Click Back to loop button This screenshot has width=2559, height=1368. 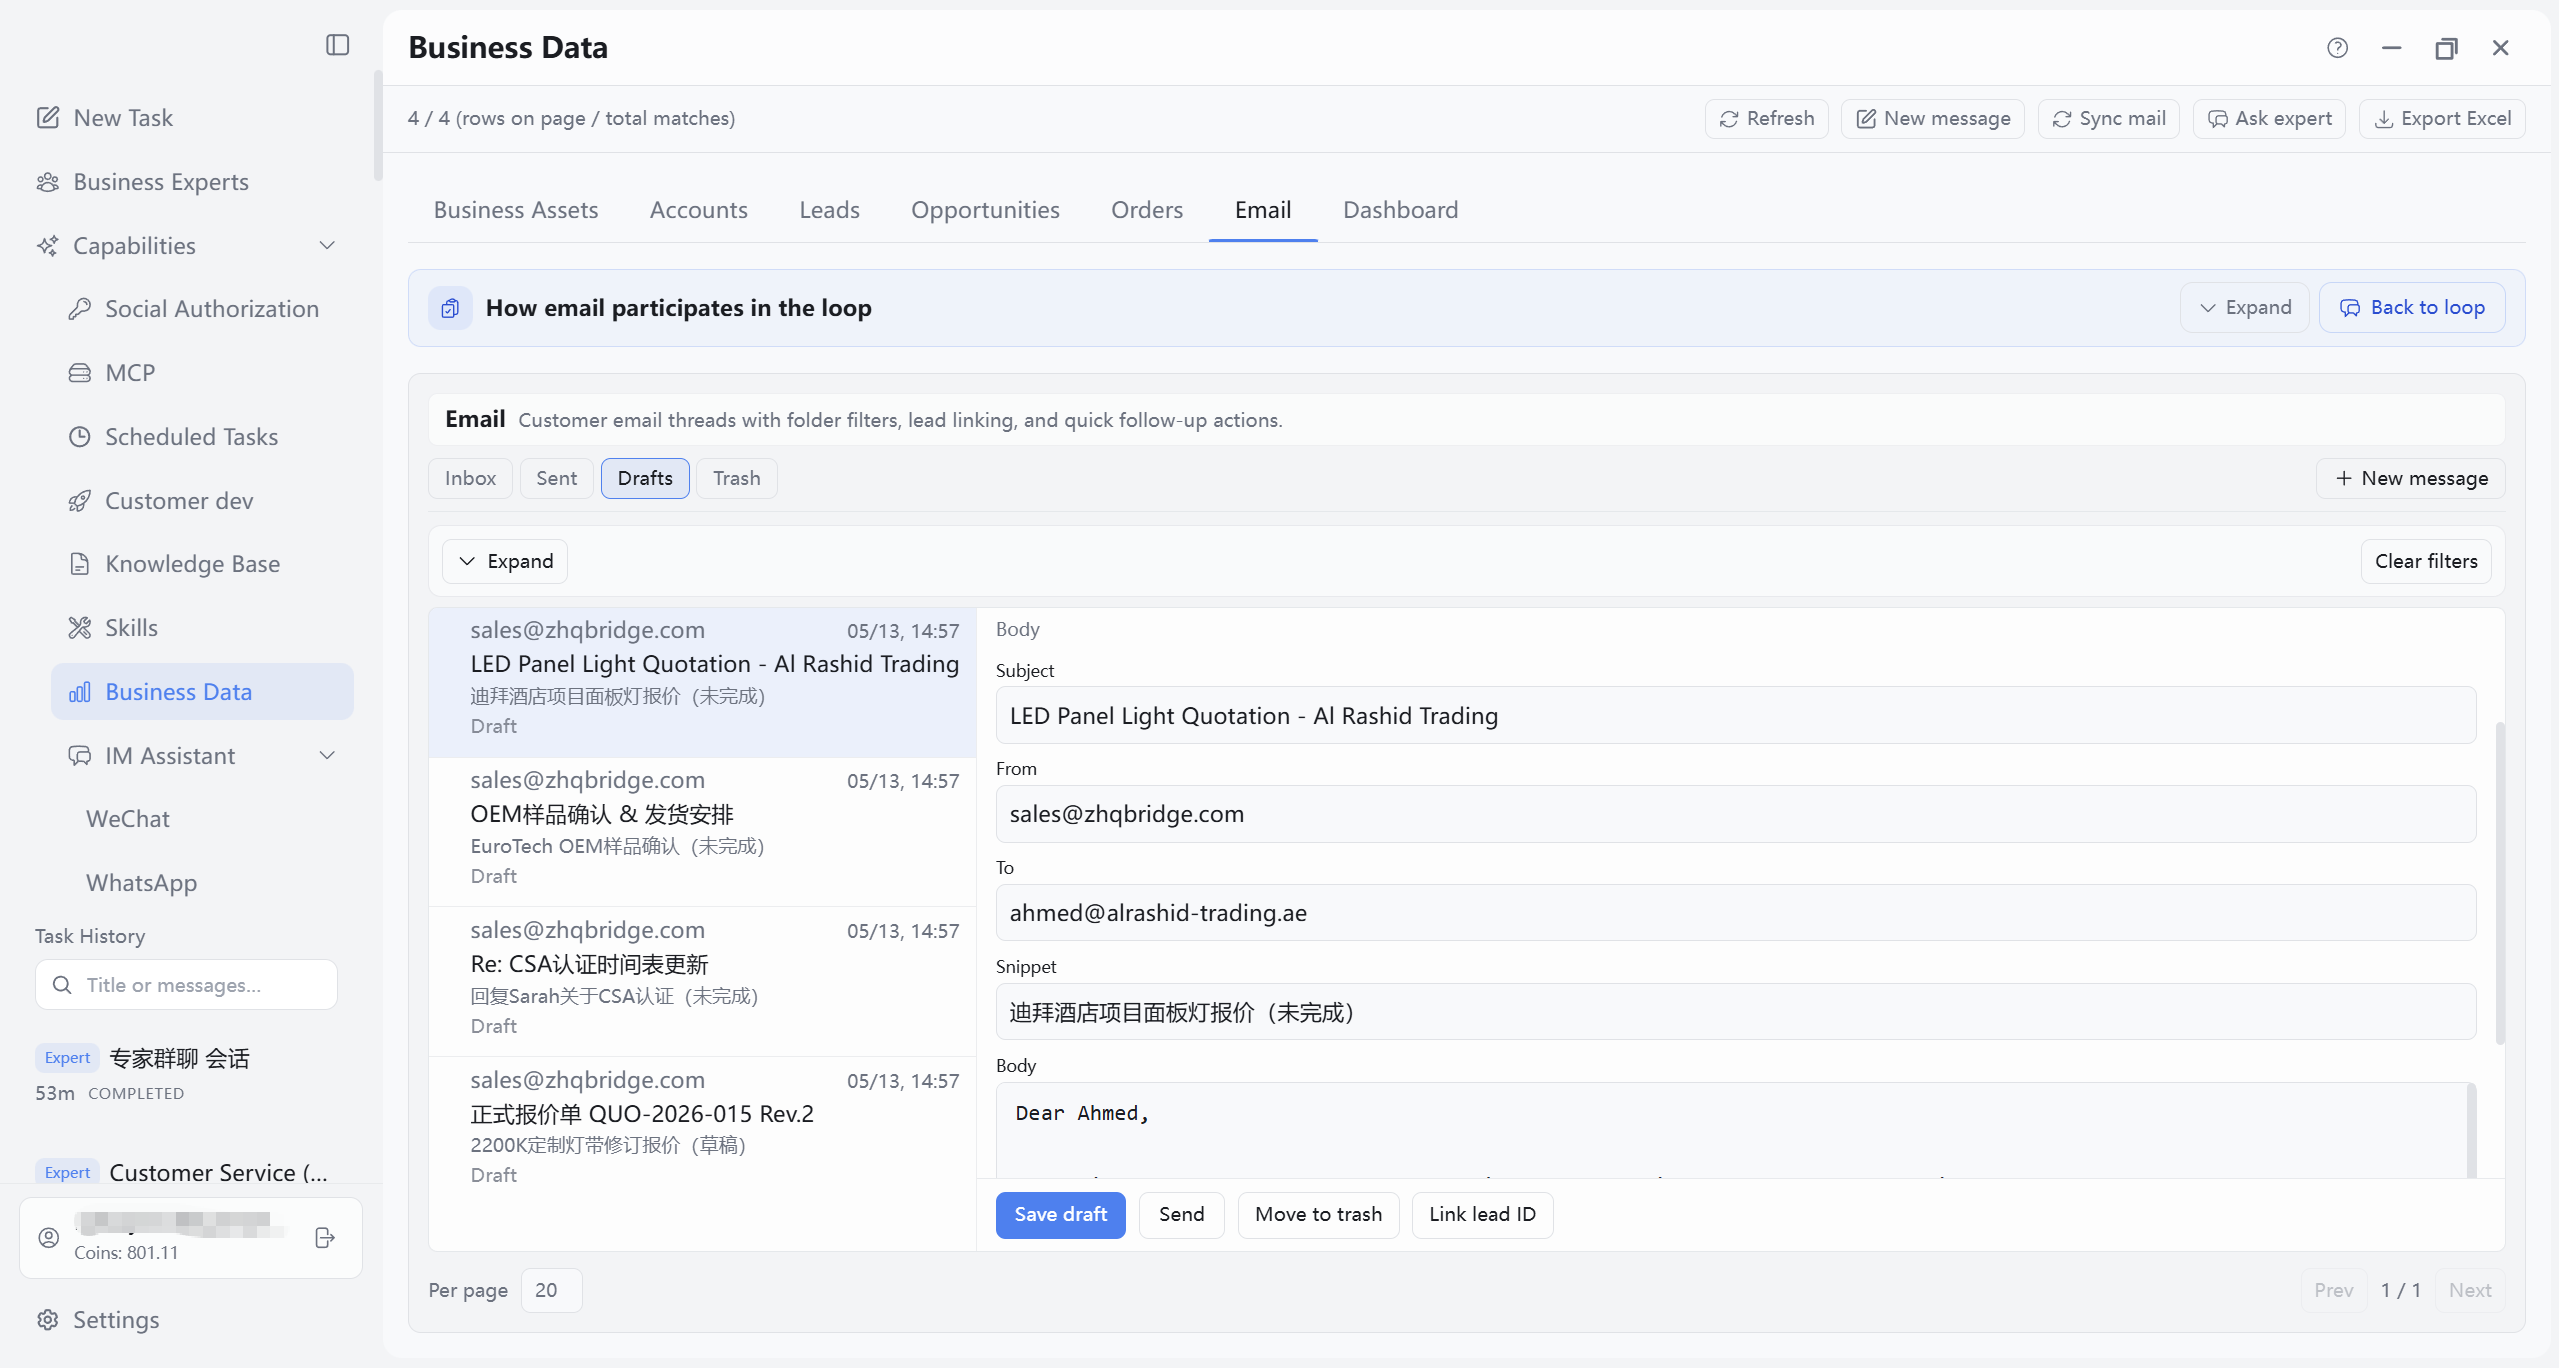[2412, 308]
